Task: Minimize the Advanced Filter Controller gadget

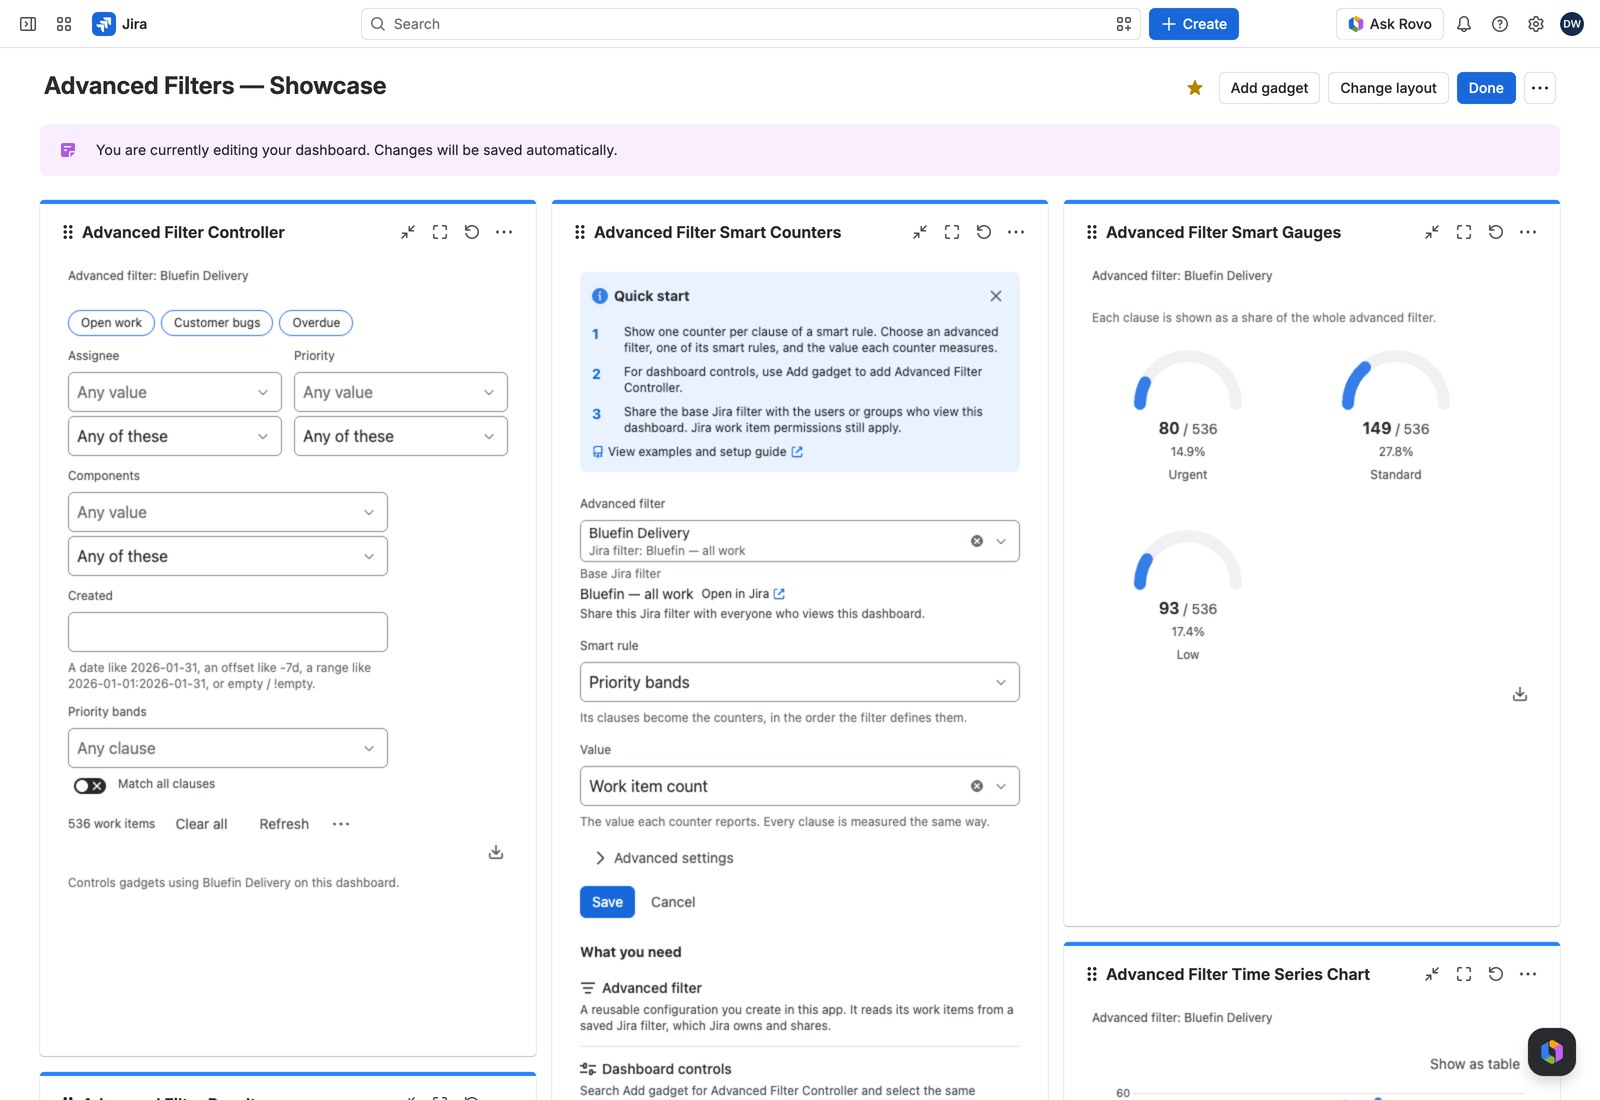Action: (408, 232)
